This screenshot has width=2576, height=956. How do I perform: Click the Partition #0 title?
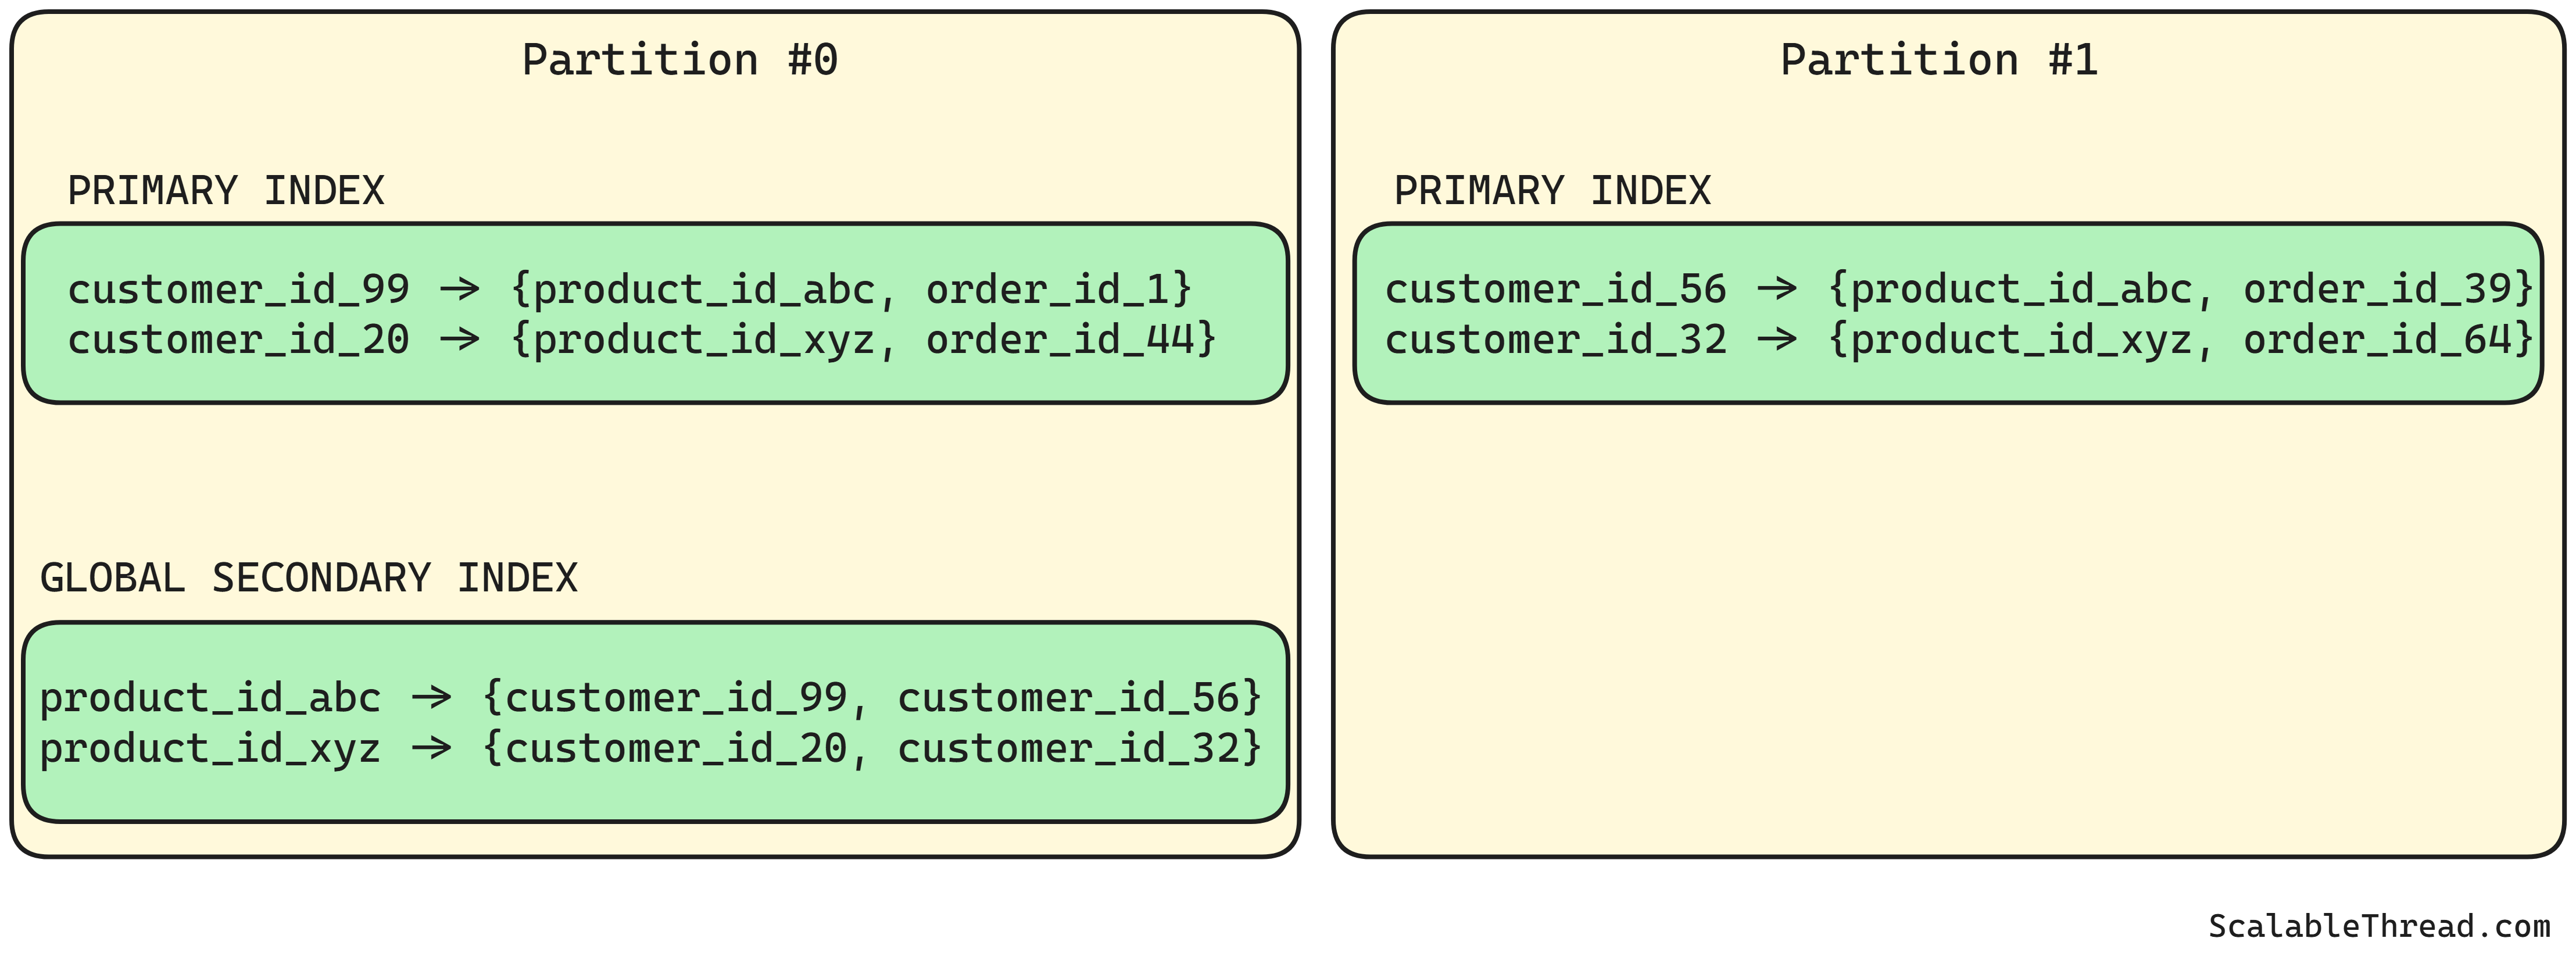pyautogui.click(x=680, y=57)
